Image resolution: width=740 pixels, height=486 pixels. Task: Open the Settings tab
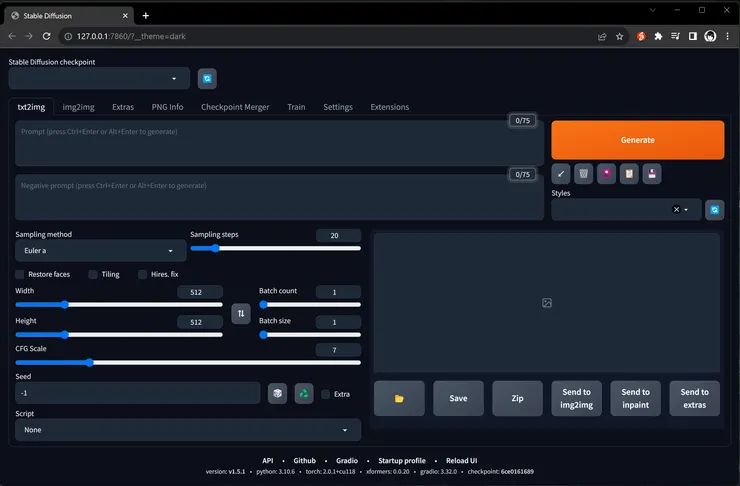pos(338,107)
